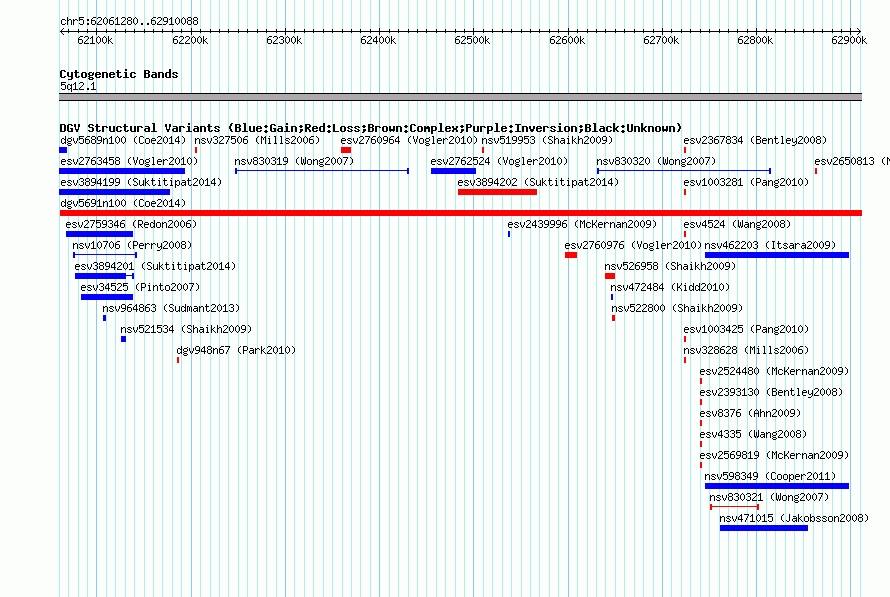Viewport: 890px width, 597px height.
Task: Open esv1003281 (Pang2010) label
Action: pyautogui.click(x=746, y=182)
